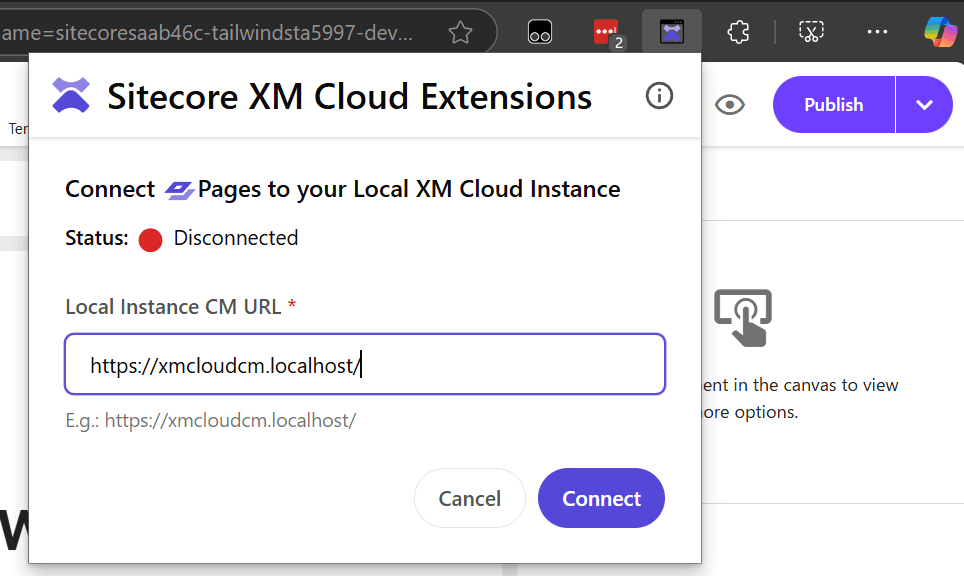Launch Copilot from the browser toolbar
Image resolution: width=964 pixels, height=576 pixels.
[x=940, y=33]
